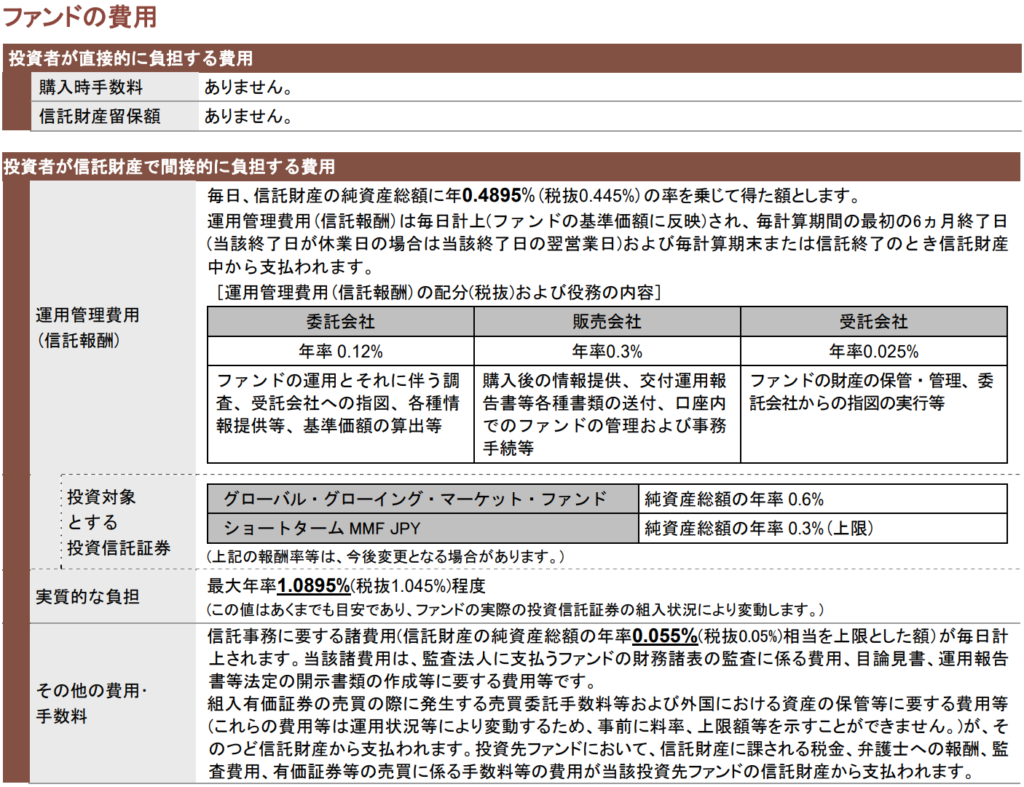Viewport: 1024px width, 787px height.
Task: Click the 実質的な負担 row label
Action: pyautogui.click(x=88, y=597)
